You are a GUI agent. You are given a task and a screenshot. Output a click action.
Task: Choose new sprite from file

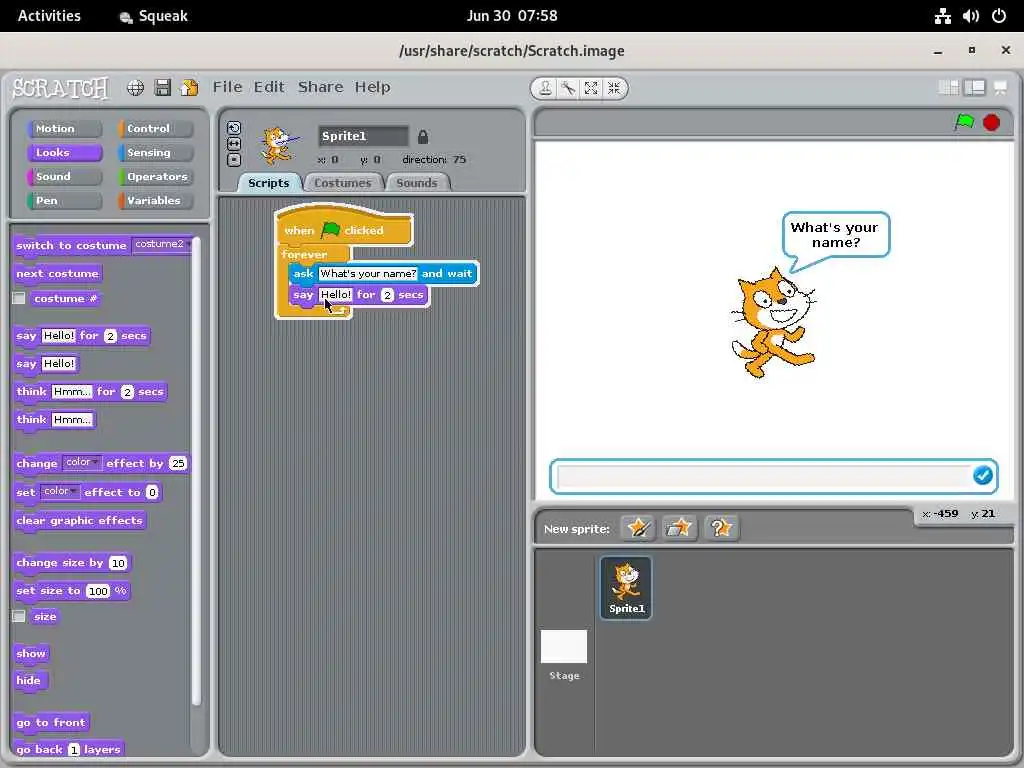[679, 528]
